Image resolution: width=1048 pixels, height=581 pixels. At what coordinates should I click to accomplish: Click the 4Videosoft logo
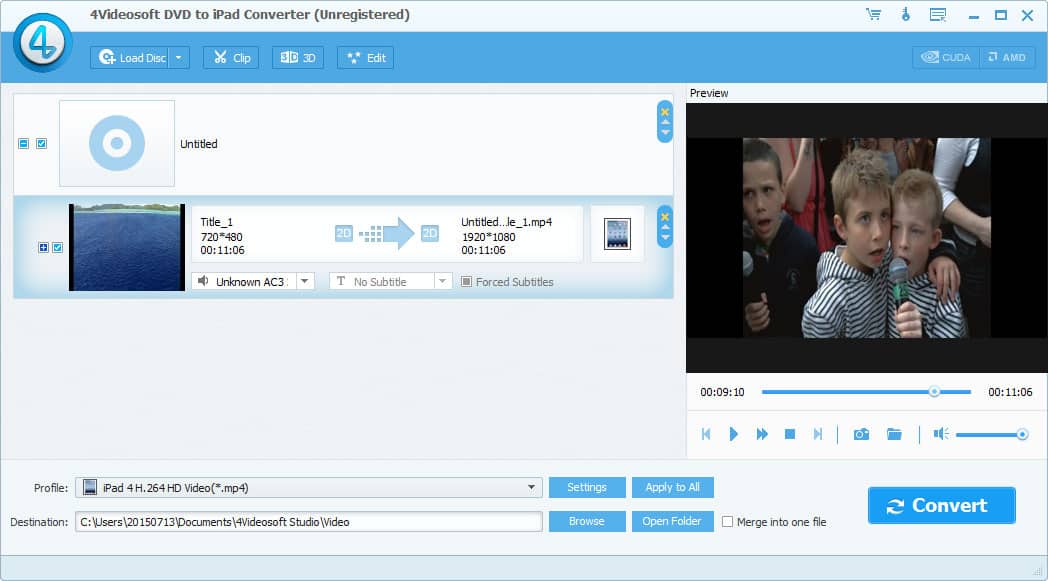(x=43, y=43)
